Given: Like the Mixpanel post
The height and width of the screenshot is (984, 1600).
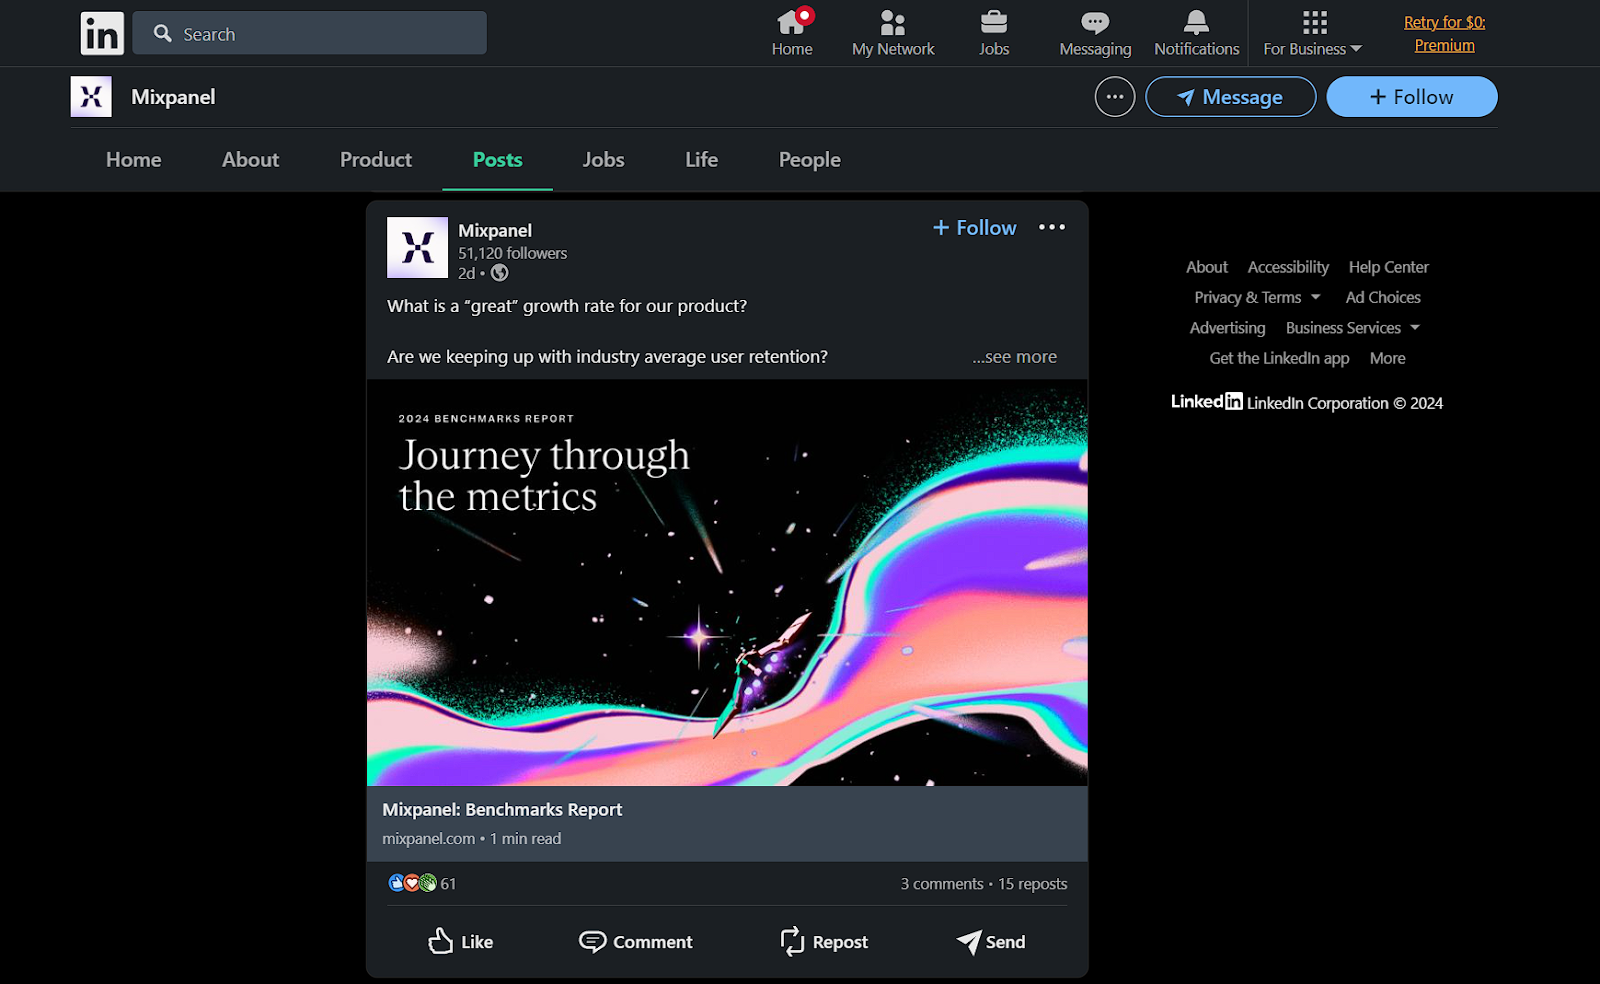Looking at the screenshot, I should [461, 942].
